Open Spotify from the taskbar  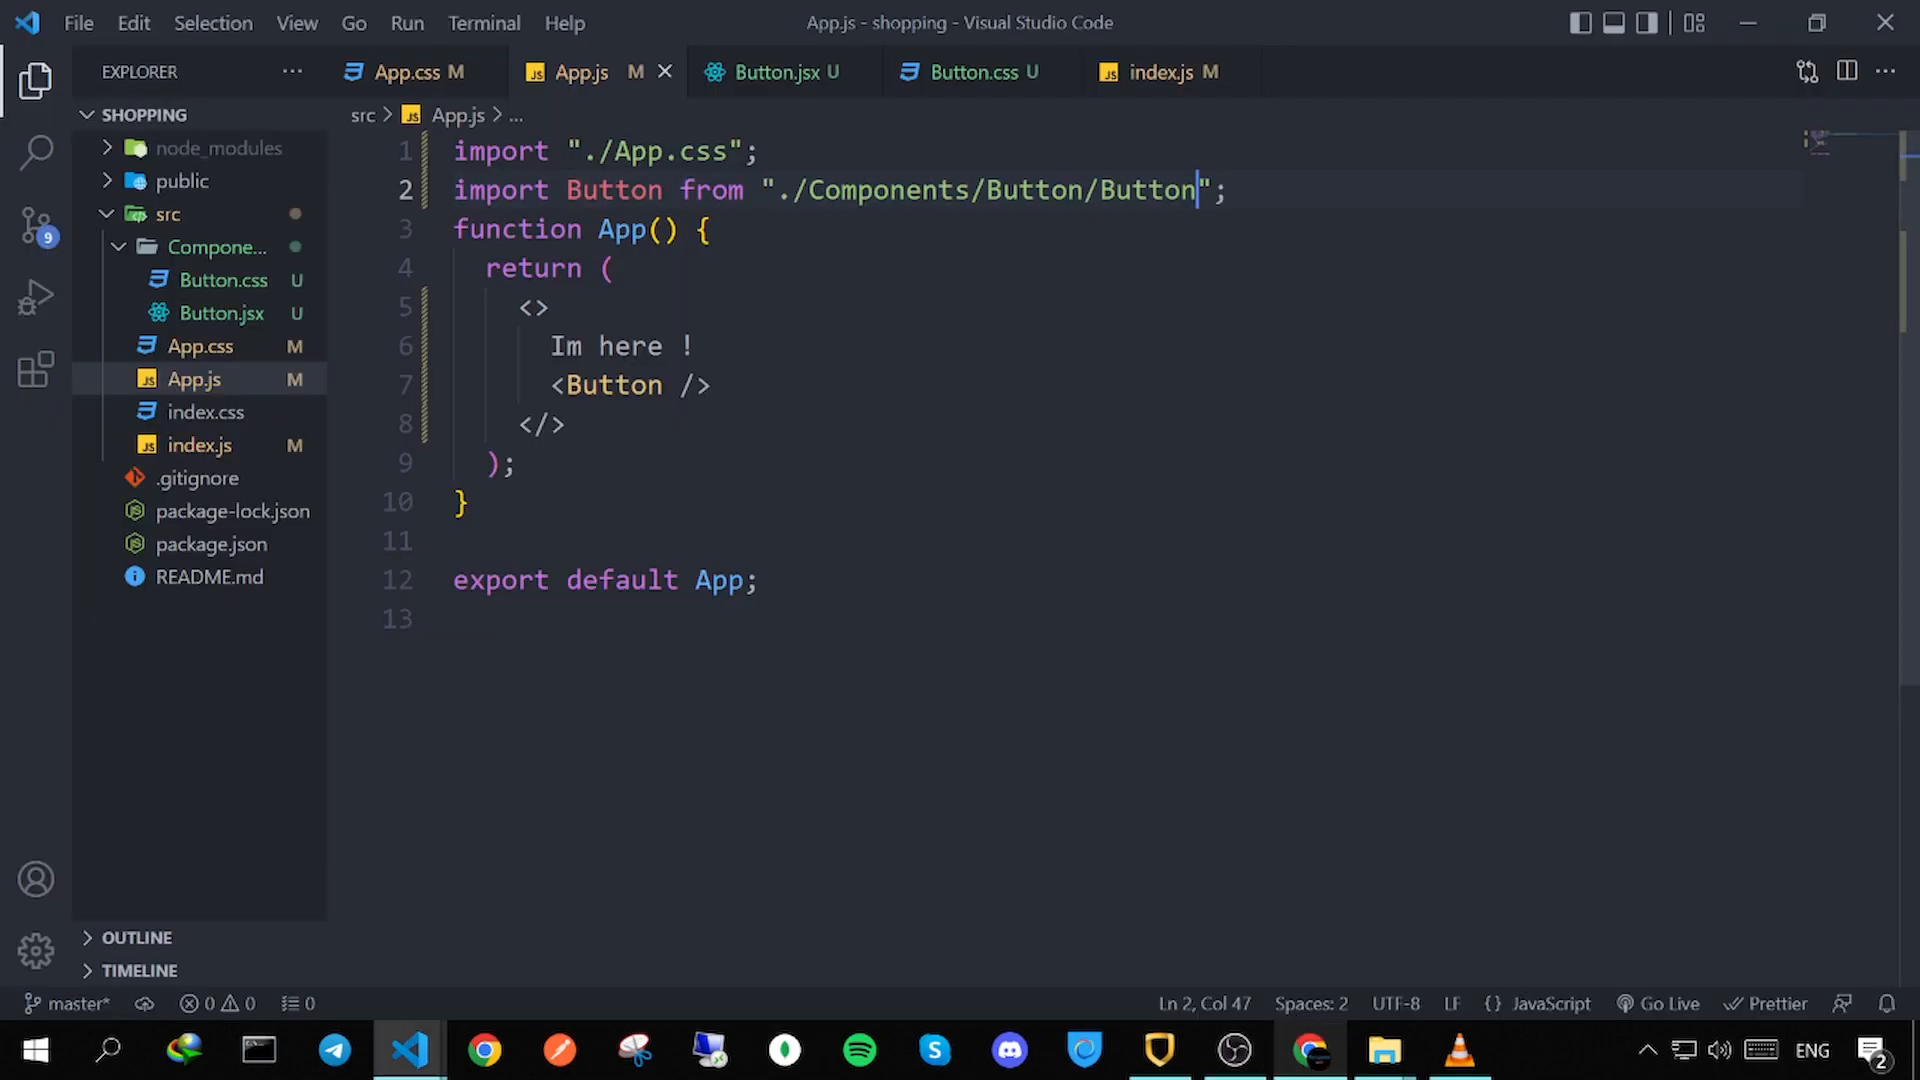[860, 1050]
